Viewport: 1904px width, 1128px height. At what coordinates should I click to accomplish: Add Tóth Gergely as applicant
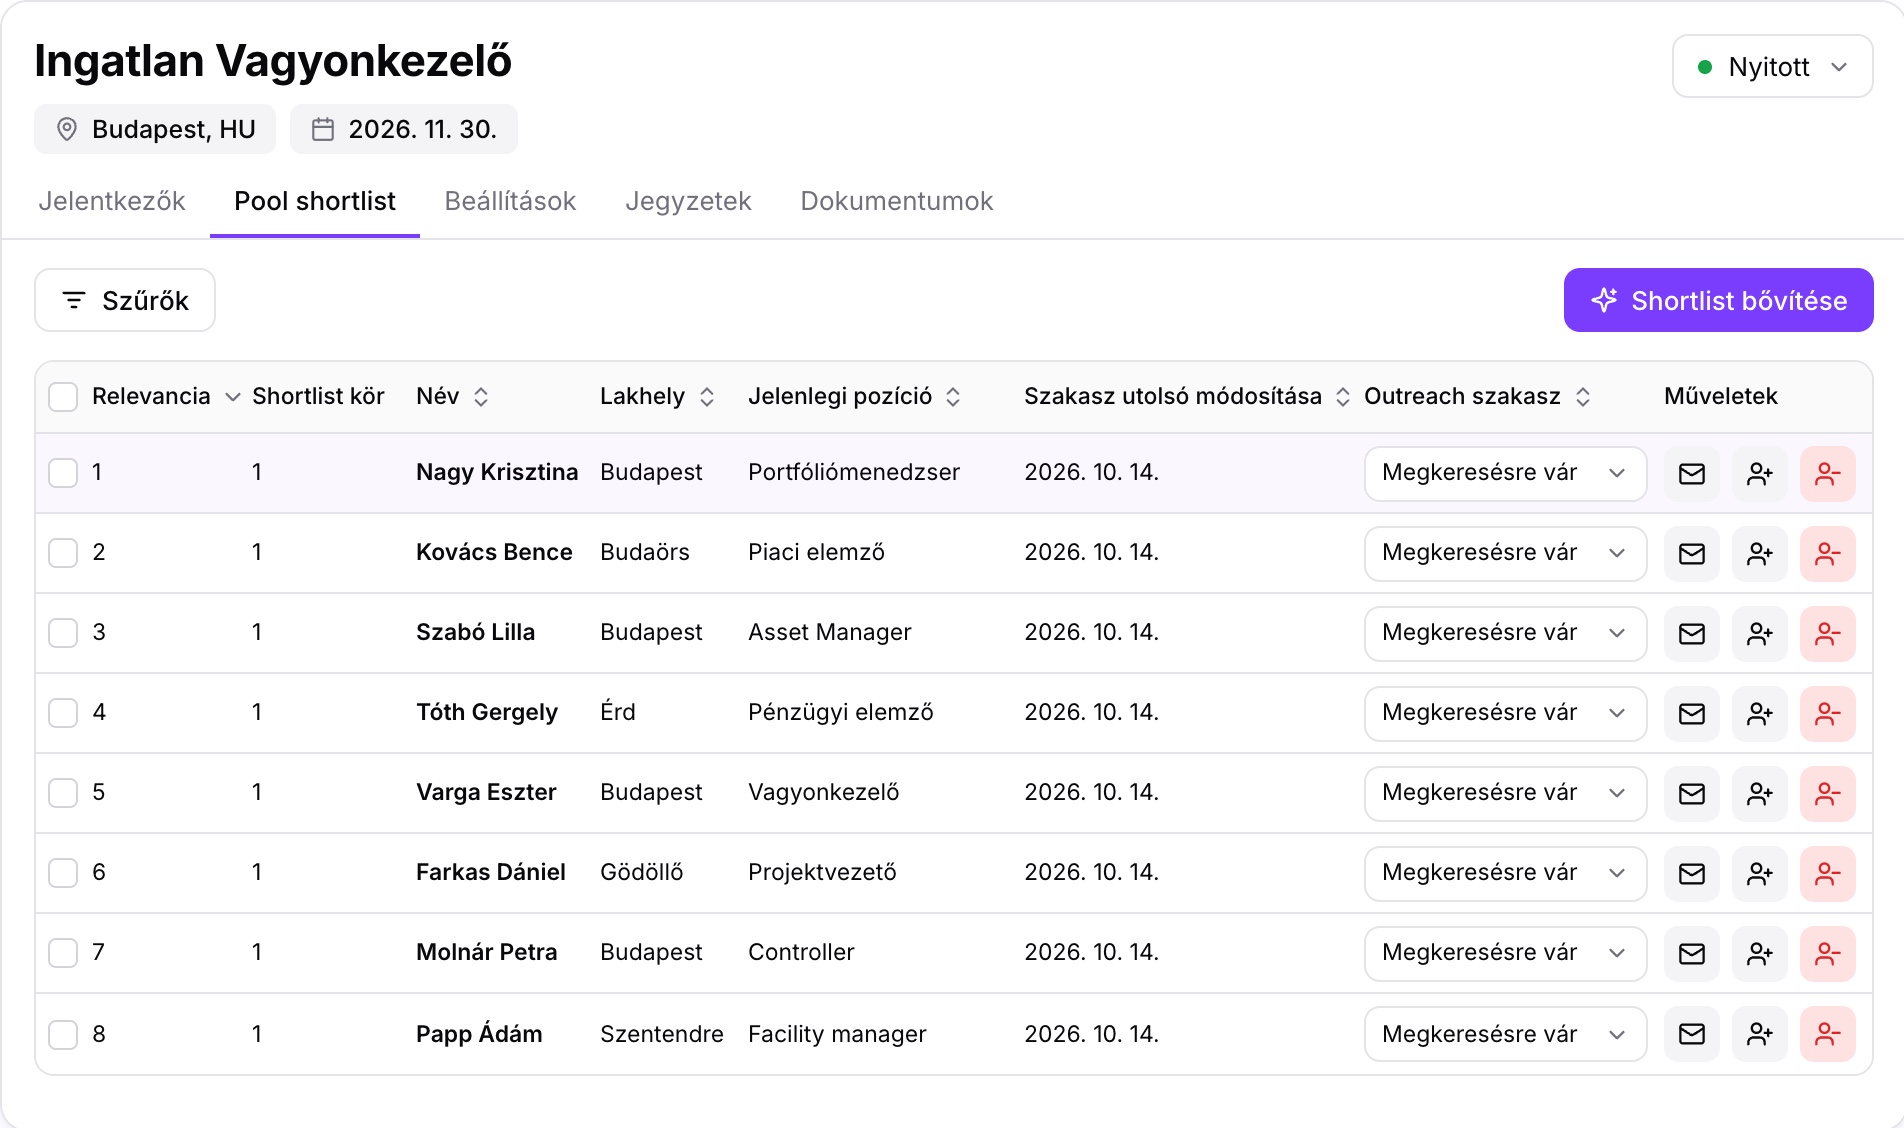[x=1759, y=714]
